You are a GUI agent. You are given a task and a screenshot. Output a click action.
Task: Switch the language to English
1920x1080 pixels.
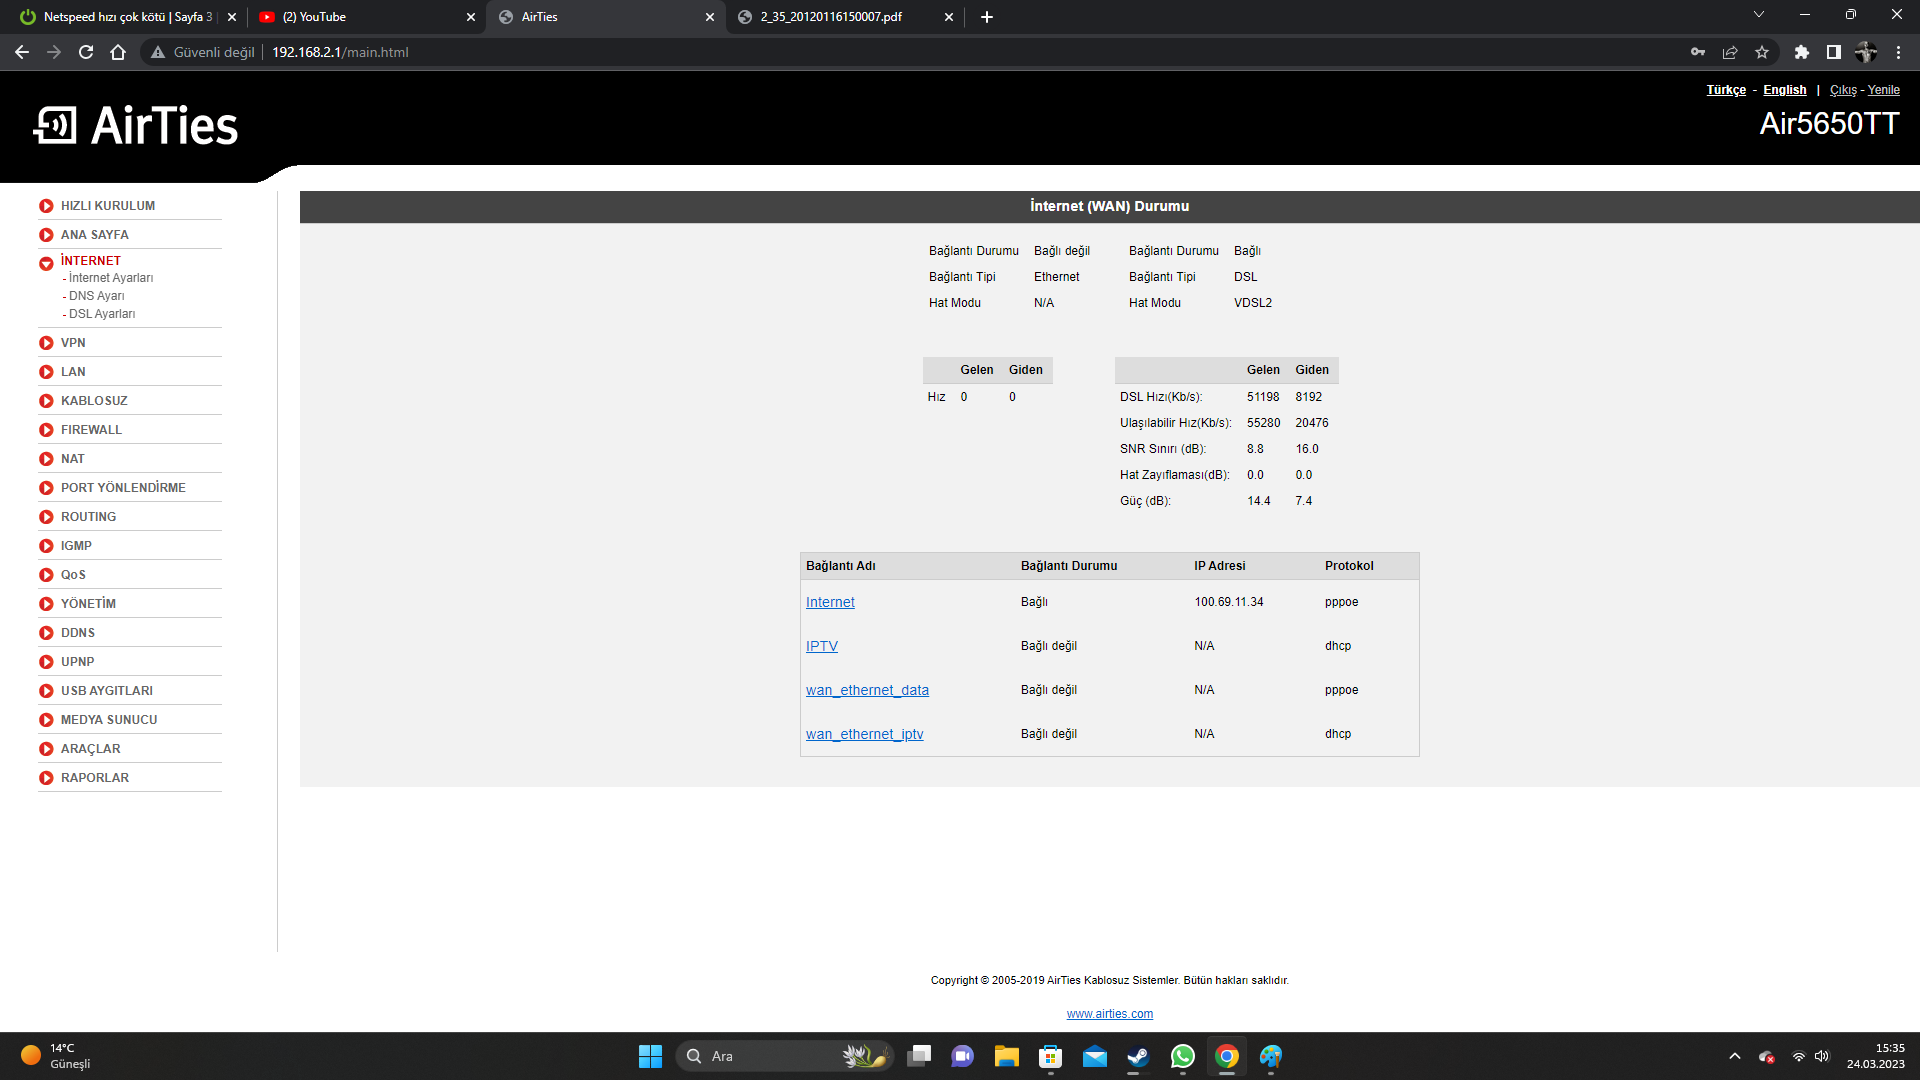pyautogui.click(x=1784, y=90)
